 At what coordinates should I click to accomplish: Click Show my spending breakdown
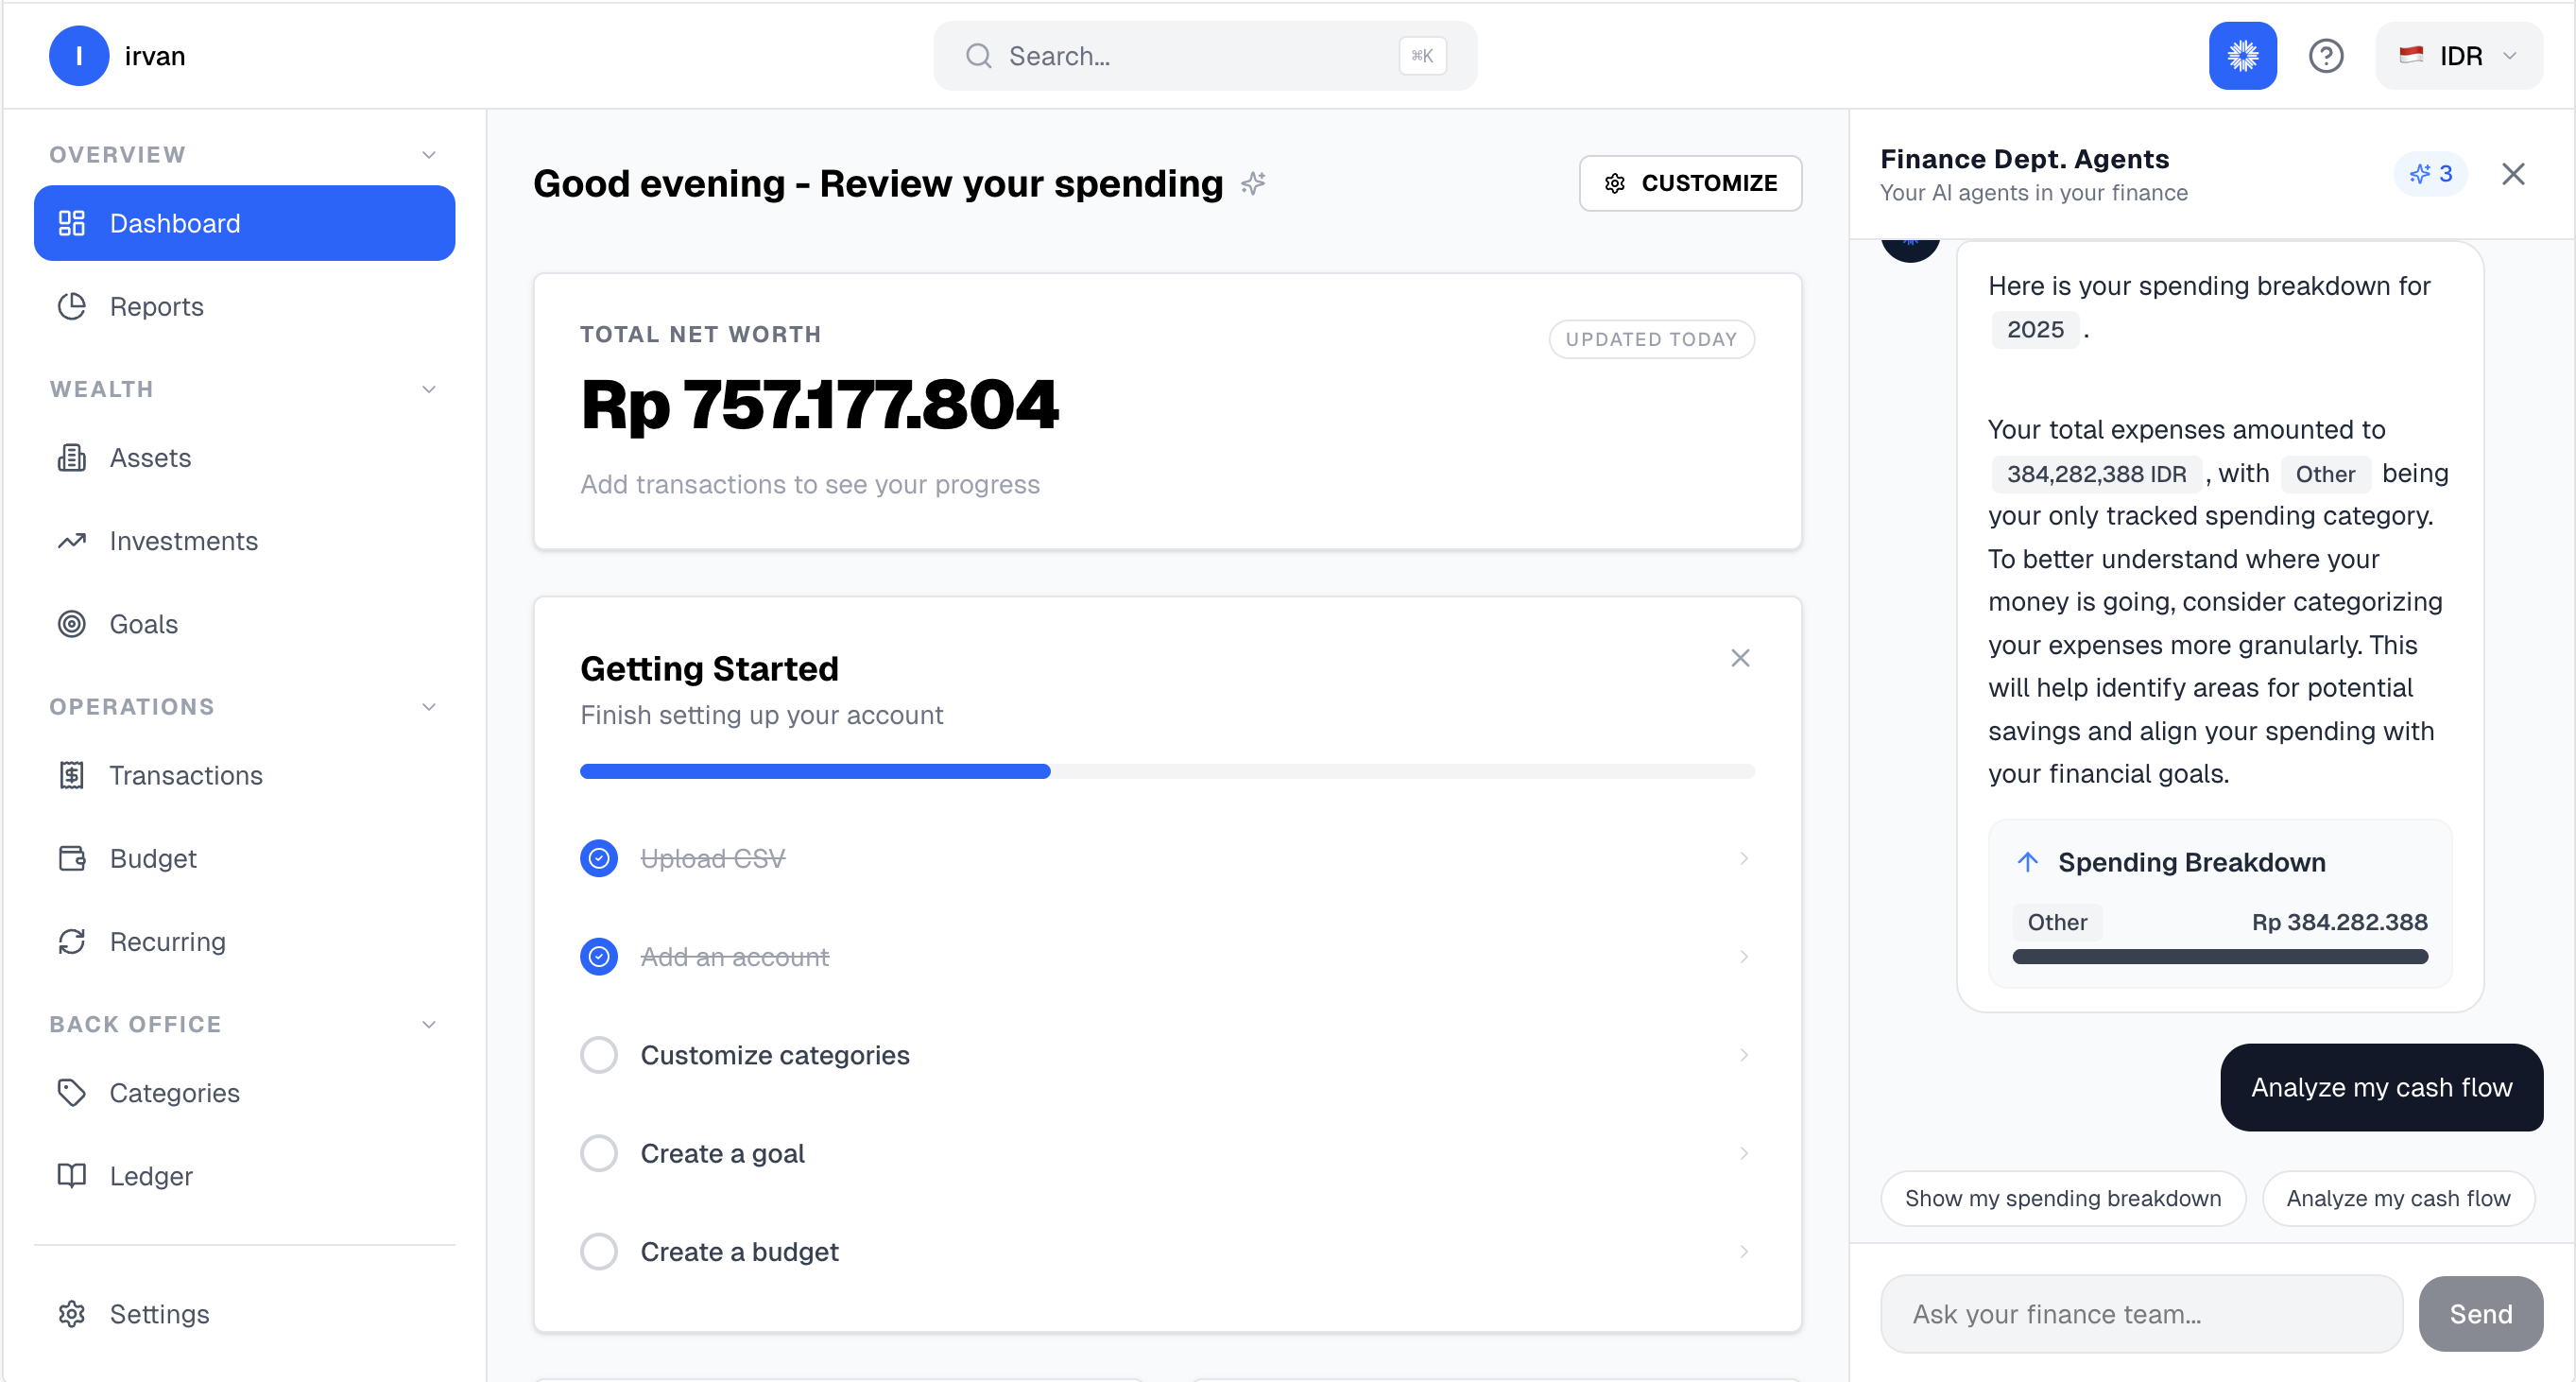[2062, 1198]
